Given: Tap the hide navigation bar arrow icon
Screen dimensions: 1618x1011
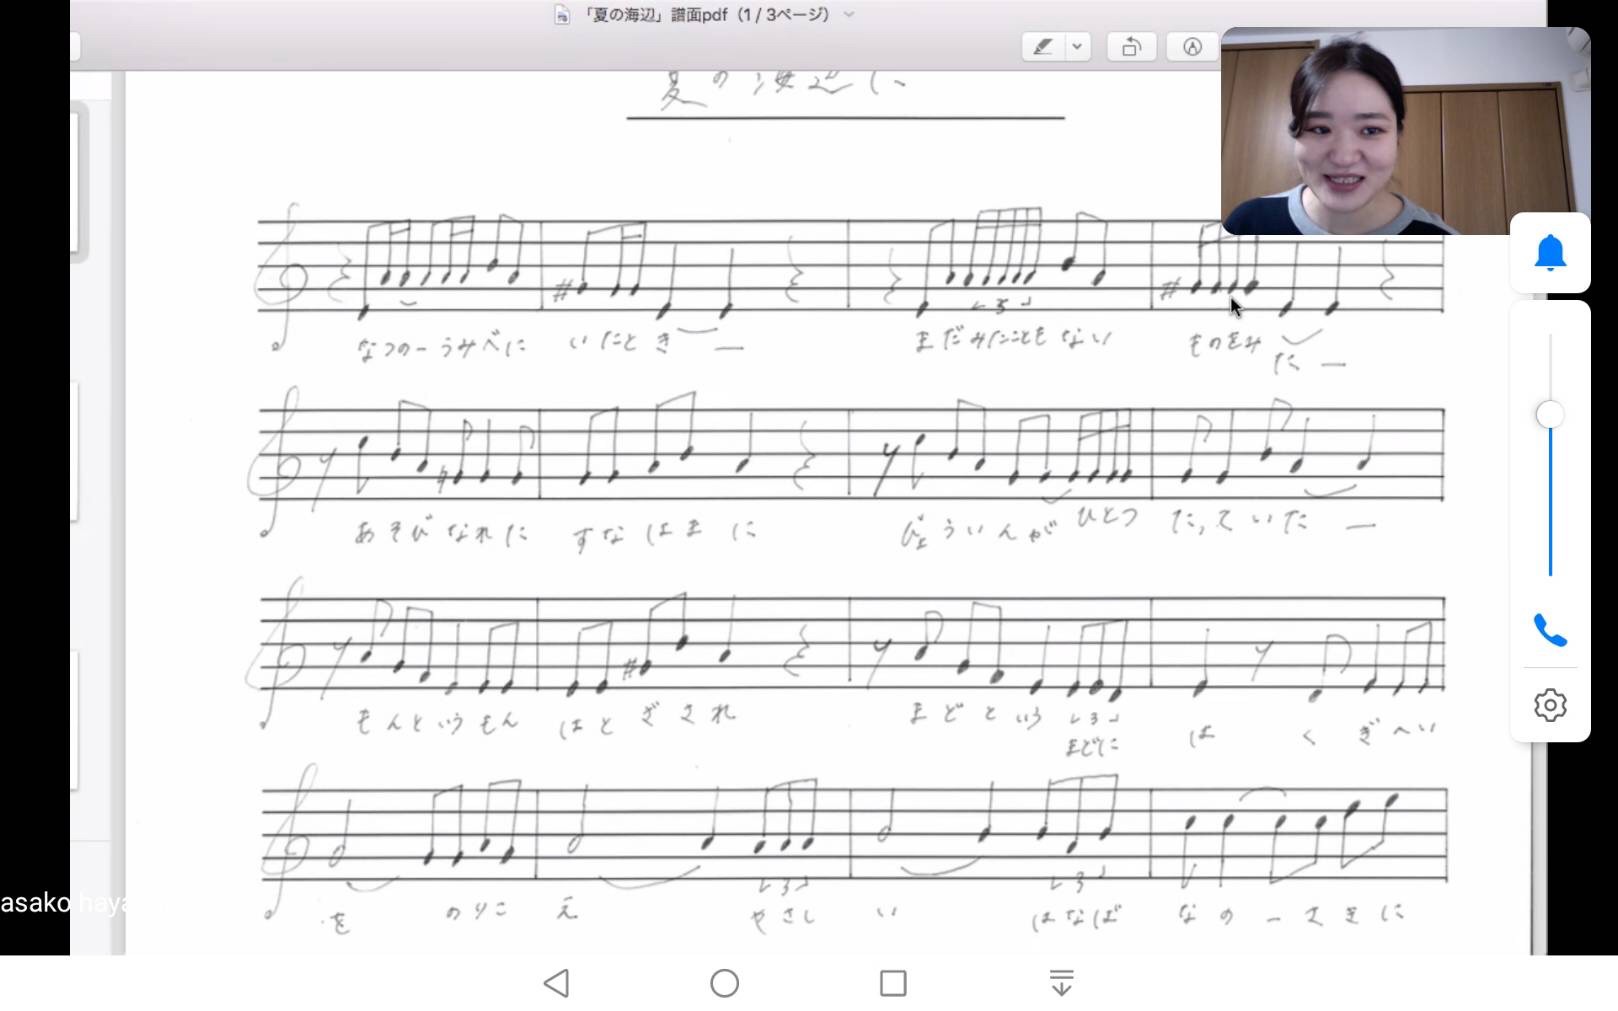Looking at the screenshot, I should pyautogui.click(x=1061, y=983).
